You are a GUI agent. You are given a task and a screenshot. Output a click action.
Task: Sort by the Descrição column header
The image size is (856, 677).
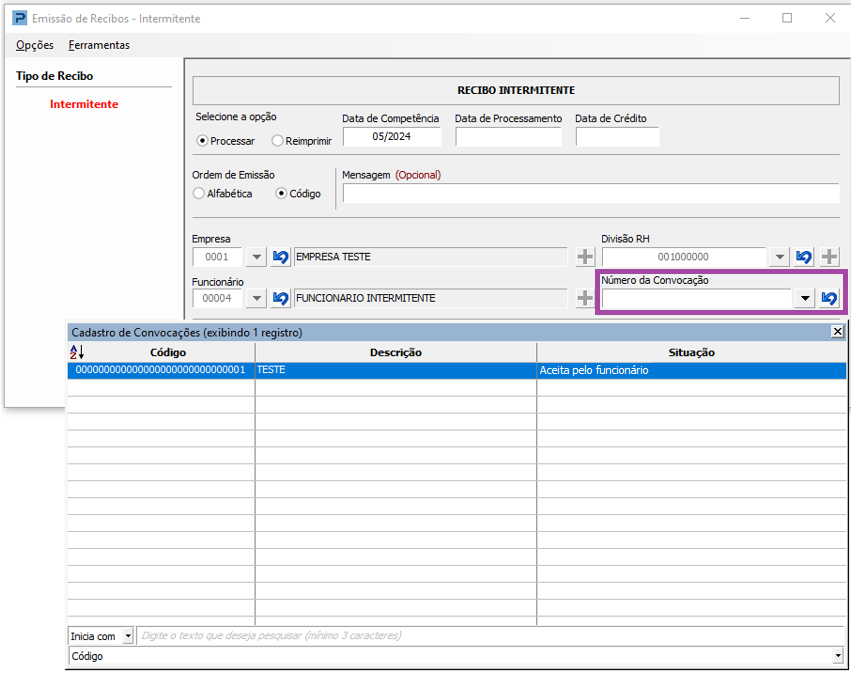point(396,352)
